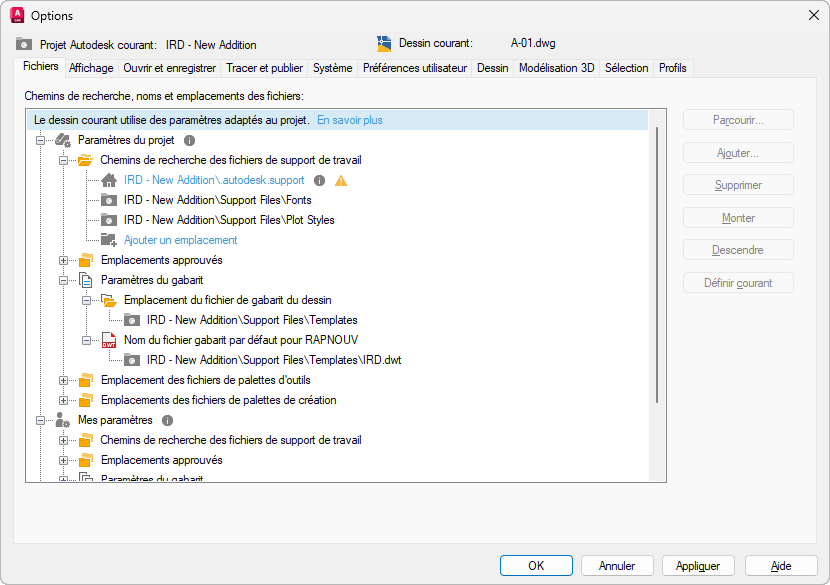Image resolution: width=830 pixels, height=585 pixels.
Task: Collapse Nom du fichier gabarit par défaut node
Action: [x=87, y=340]
